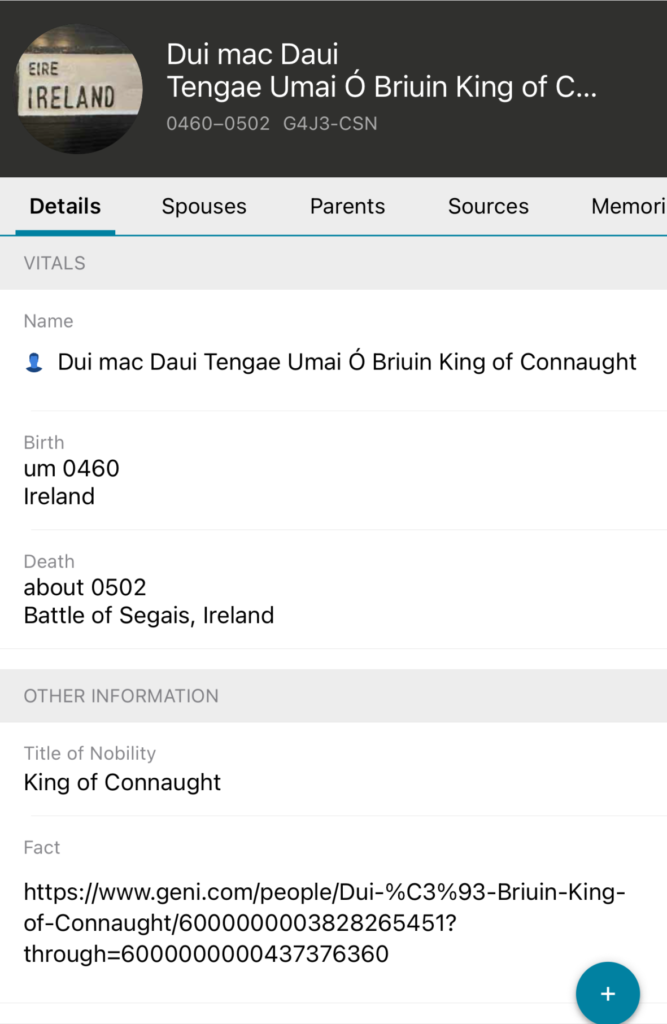Go to the Parents tab
Viewport: 667px width, 1024px height.
click(x=347, y=207)
